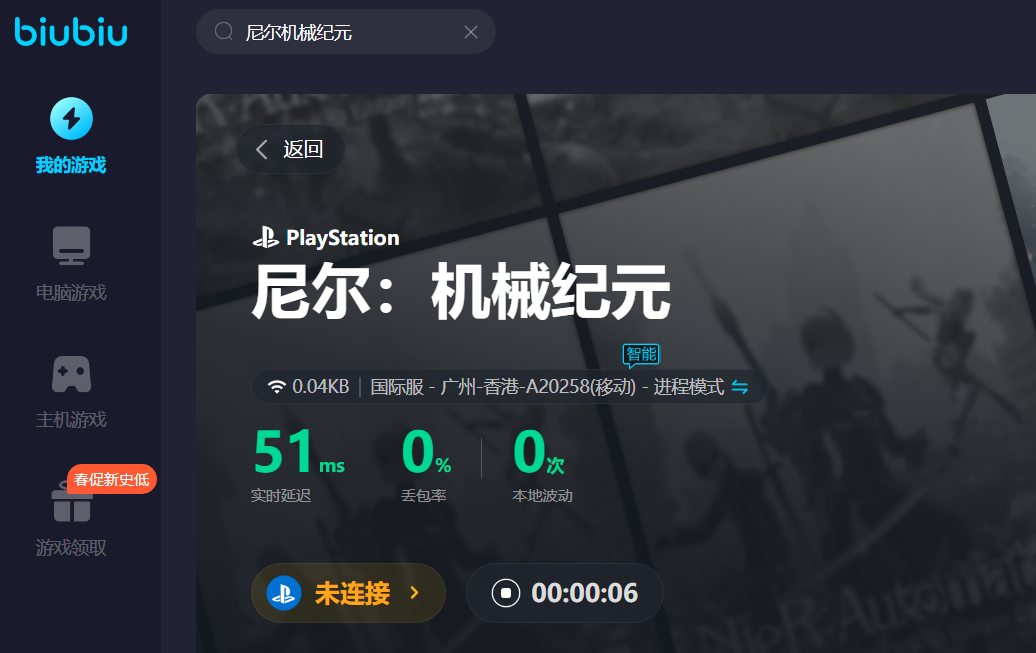1036x653 pixels.
Task: Switch node using blue swap arrows
Action: pos(740,387)
